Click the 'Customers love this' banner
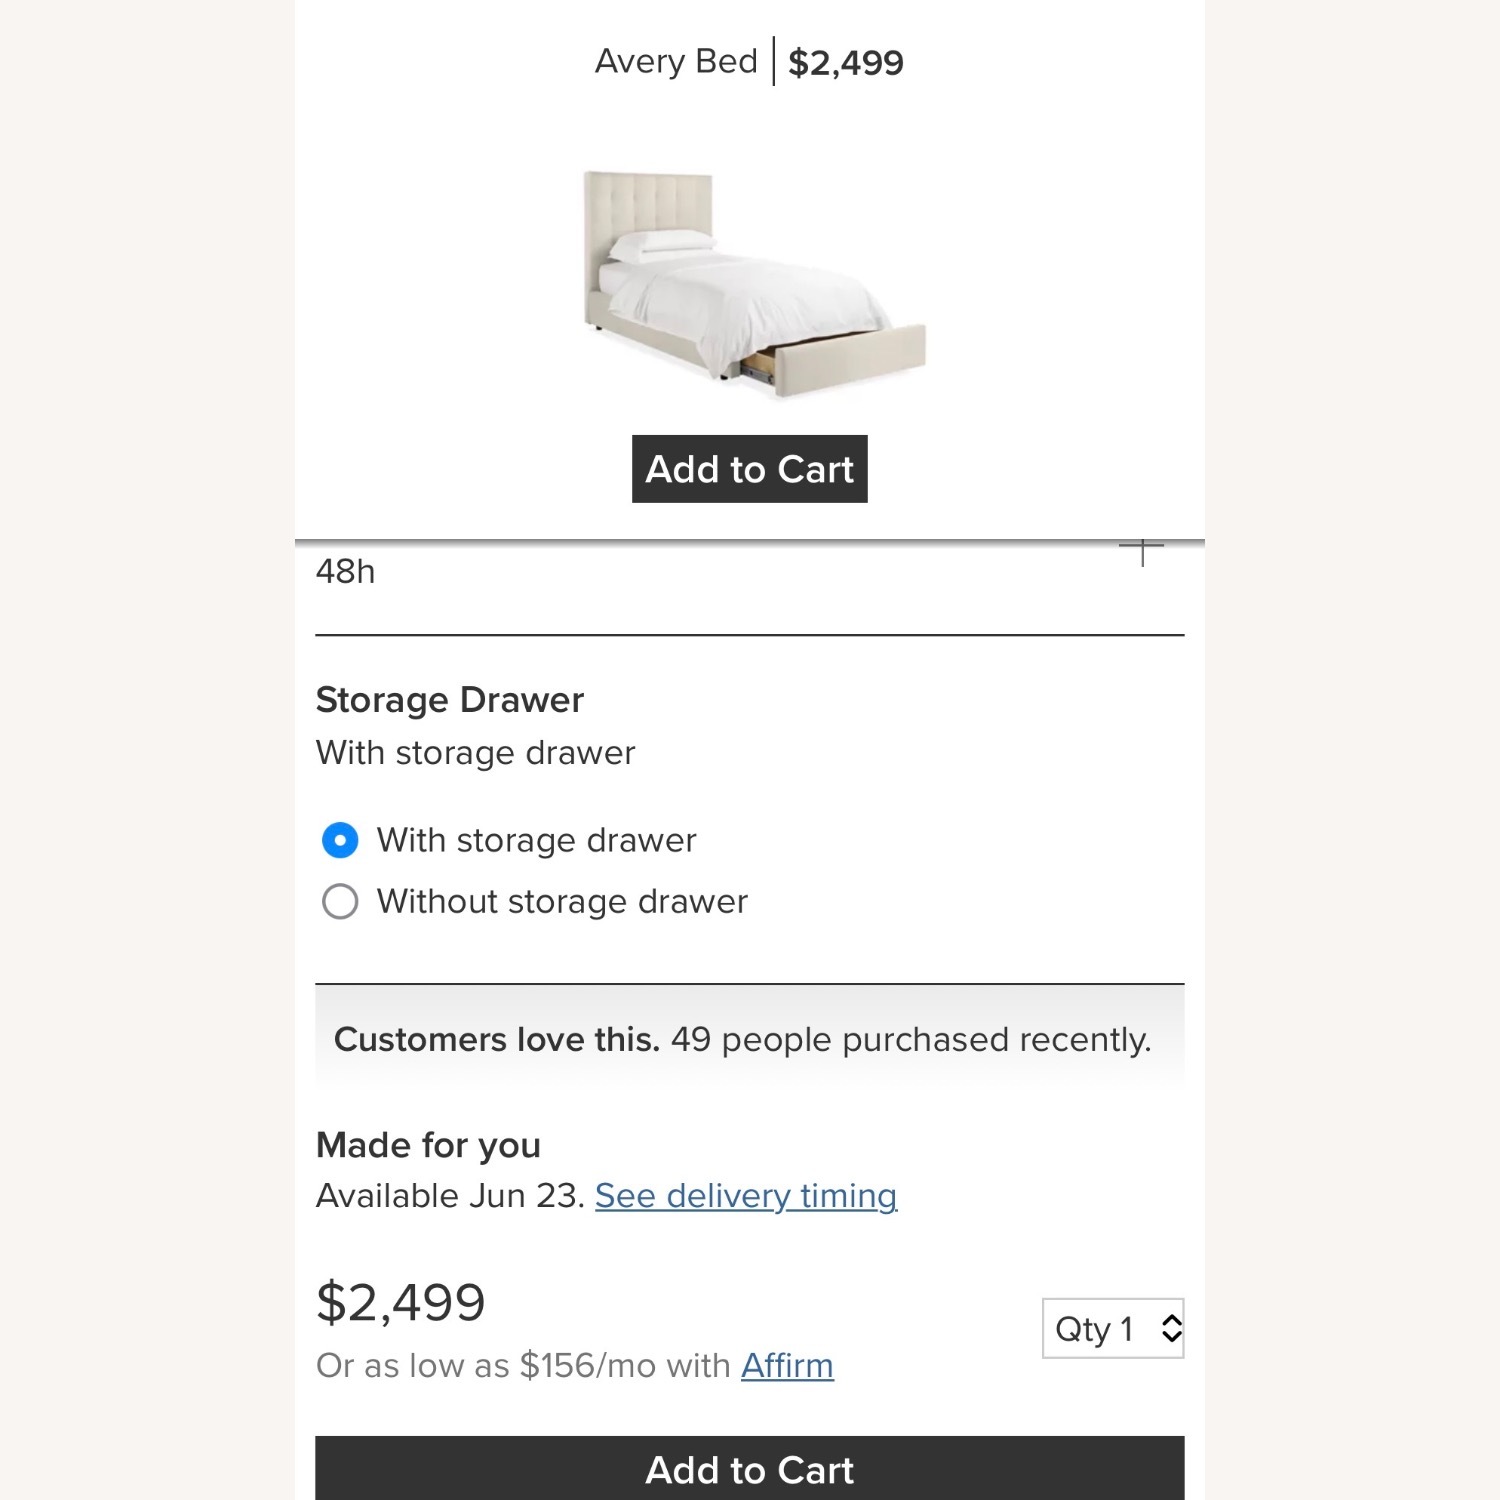 point(742,1040)
